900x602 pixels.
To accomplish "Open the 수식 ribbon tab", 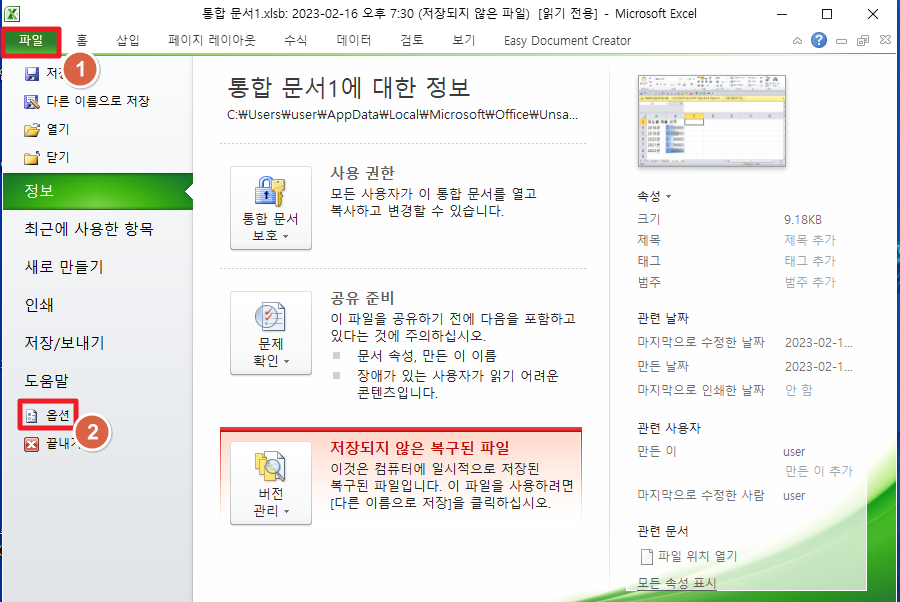I will pyautogui.click(x=296, y=41).
